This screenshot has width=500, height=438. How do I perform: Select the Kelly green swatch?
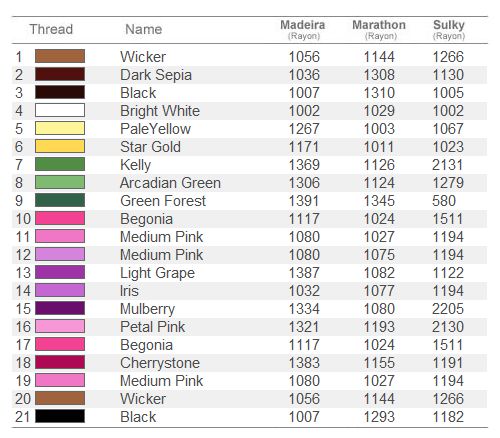point(60,164)
